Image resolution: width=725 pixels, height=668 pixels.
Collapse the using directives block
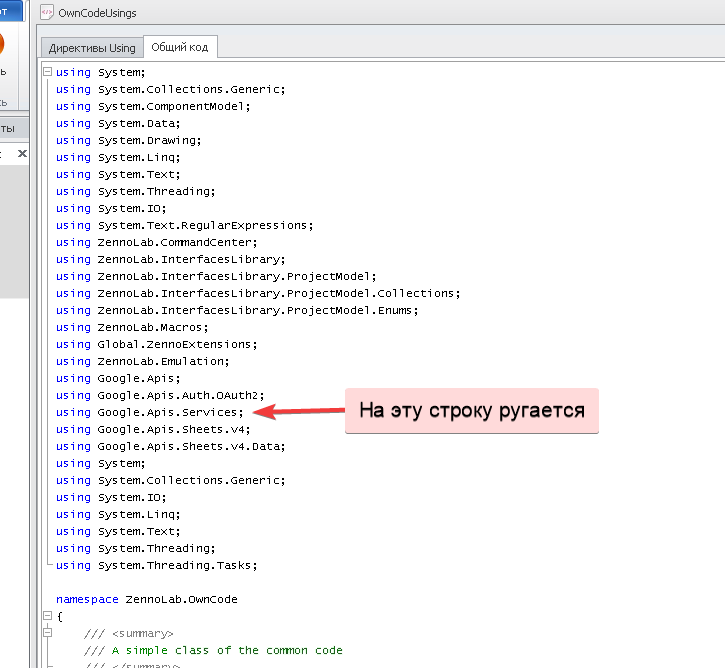(x=47, y=72)
